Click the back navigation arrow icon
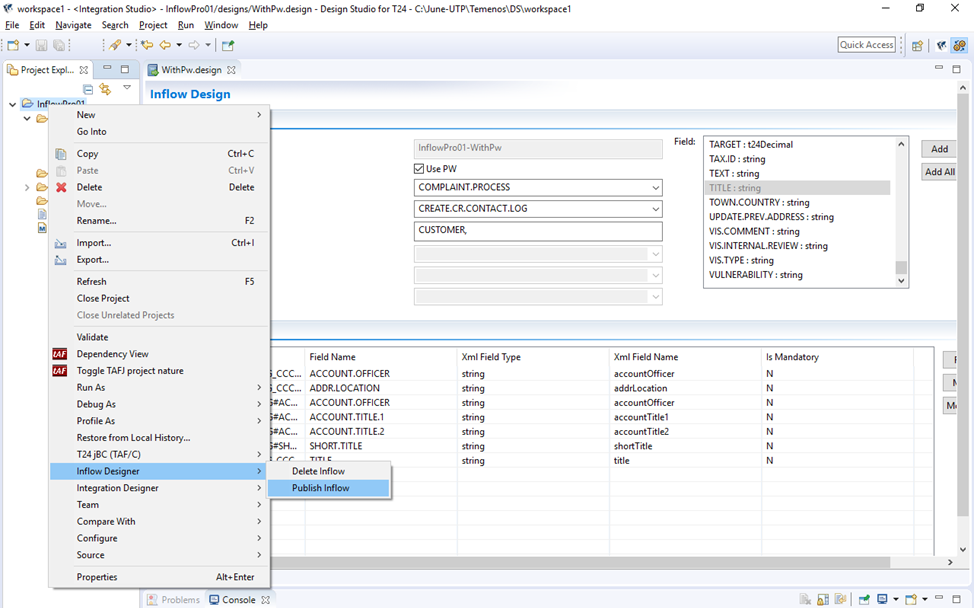 pyautogui.click(x=163, y=45)
